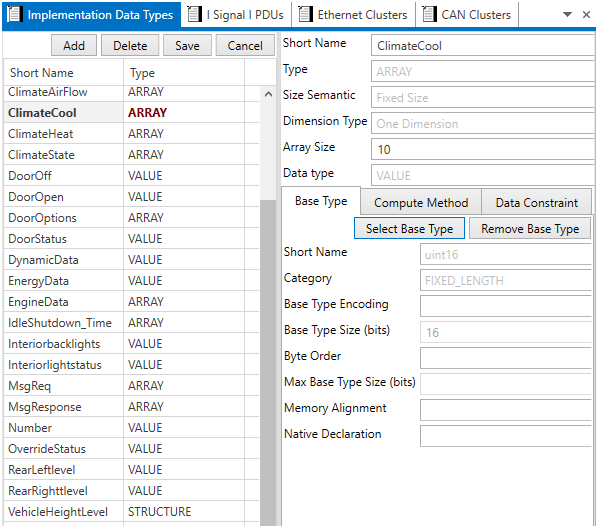Open the tab list dropdown arrow
Image resolution: width=598 pixels, height=528 pixels.
coord(567,14)
